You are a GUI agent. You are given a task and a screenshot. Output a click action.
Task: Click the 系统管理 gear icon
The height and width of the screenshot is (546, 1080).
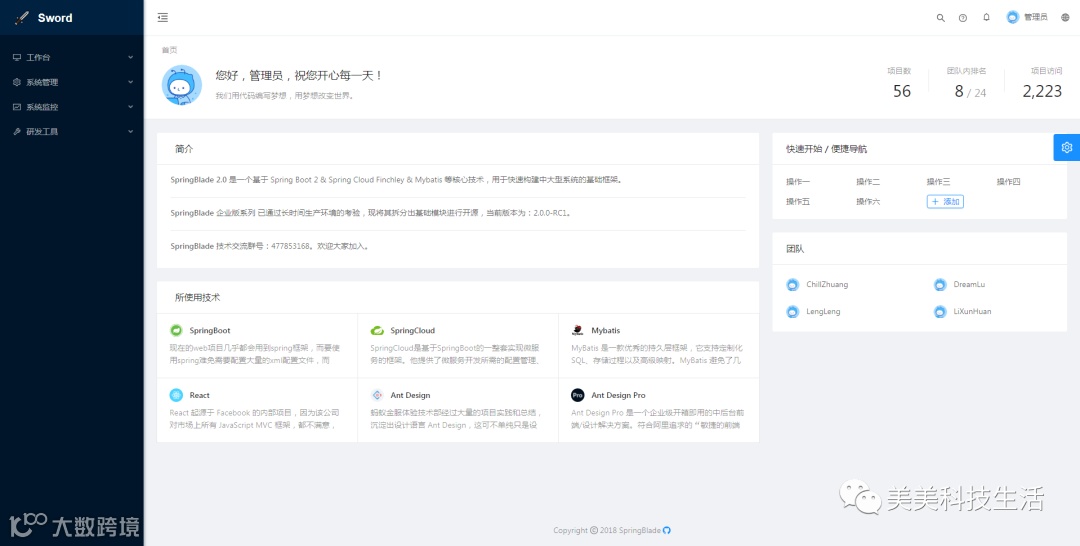click(17, 82)
